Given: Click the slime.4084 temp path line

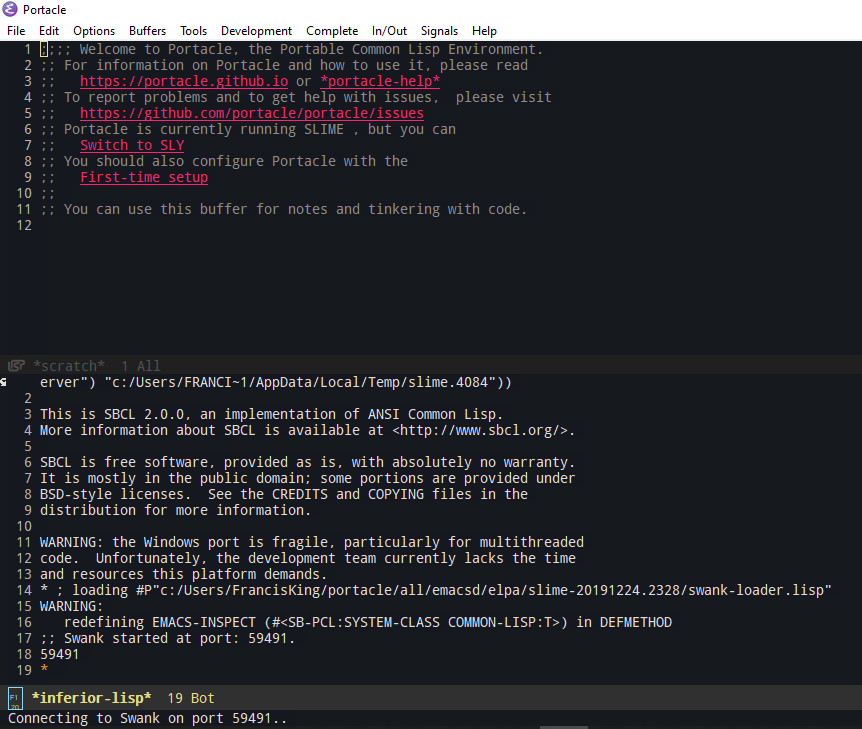Looking at the screenshot, I should point(275,382).
